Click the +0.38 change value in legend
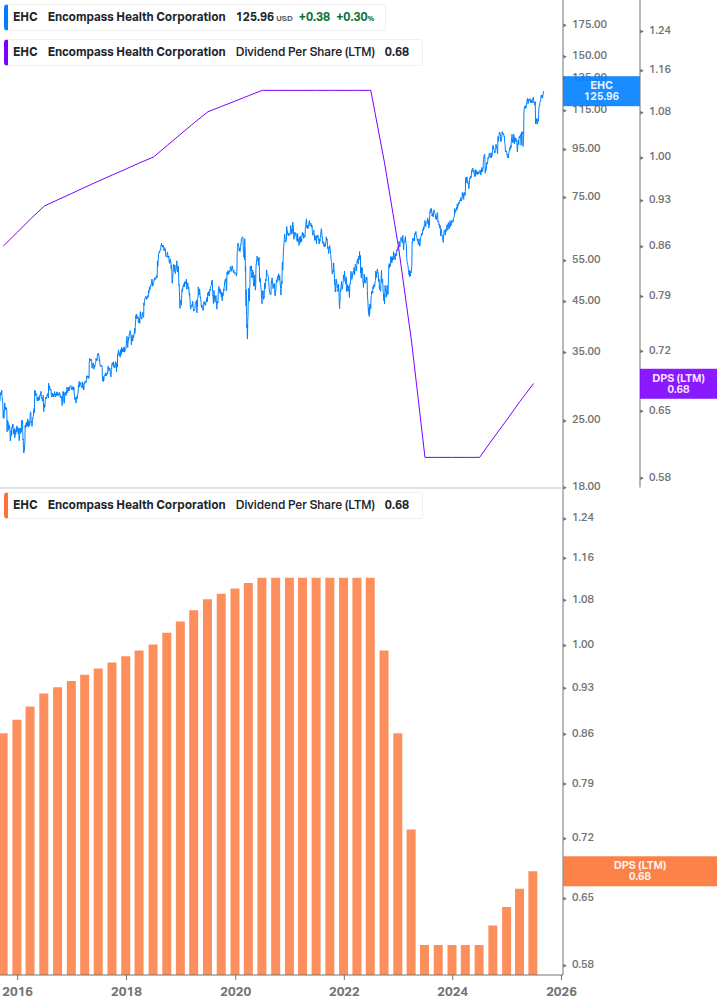Screen dimensions: 717x1005 314,17
